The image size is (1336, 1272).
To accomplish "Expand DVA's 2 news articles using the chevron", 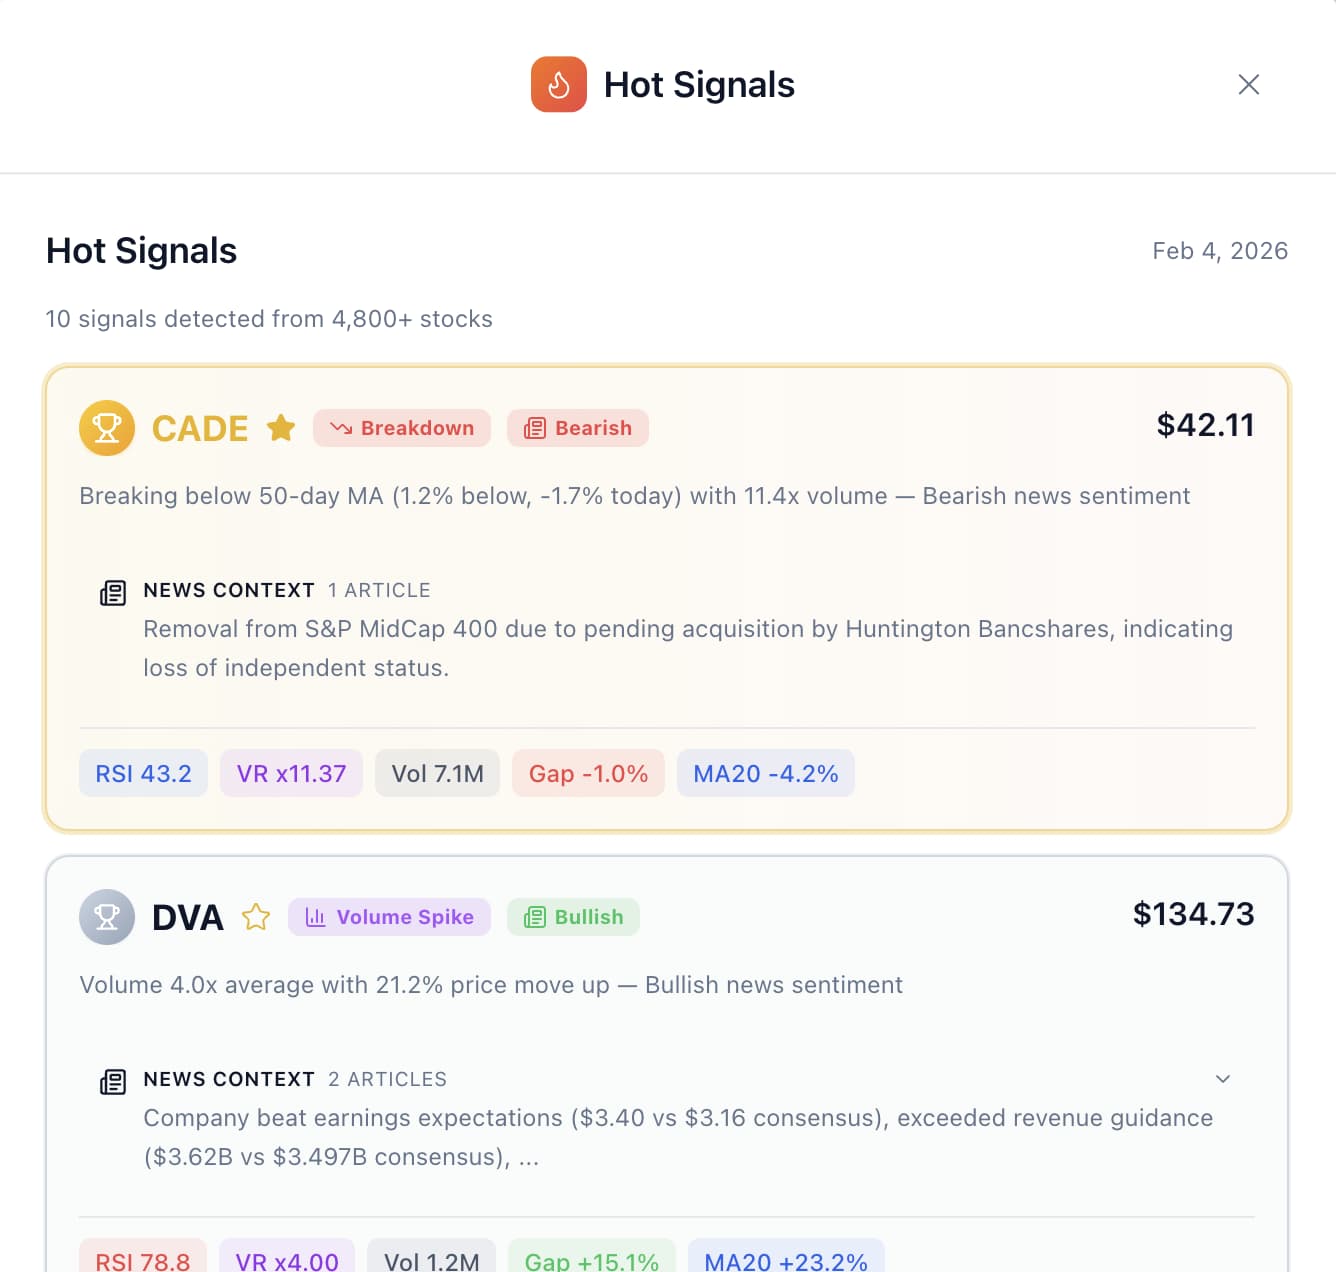I will (x=1222, y=1079).
